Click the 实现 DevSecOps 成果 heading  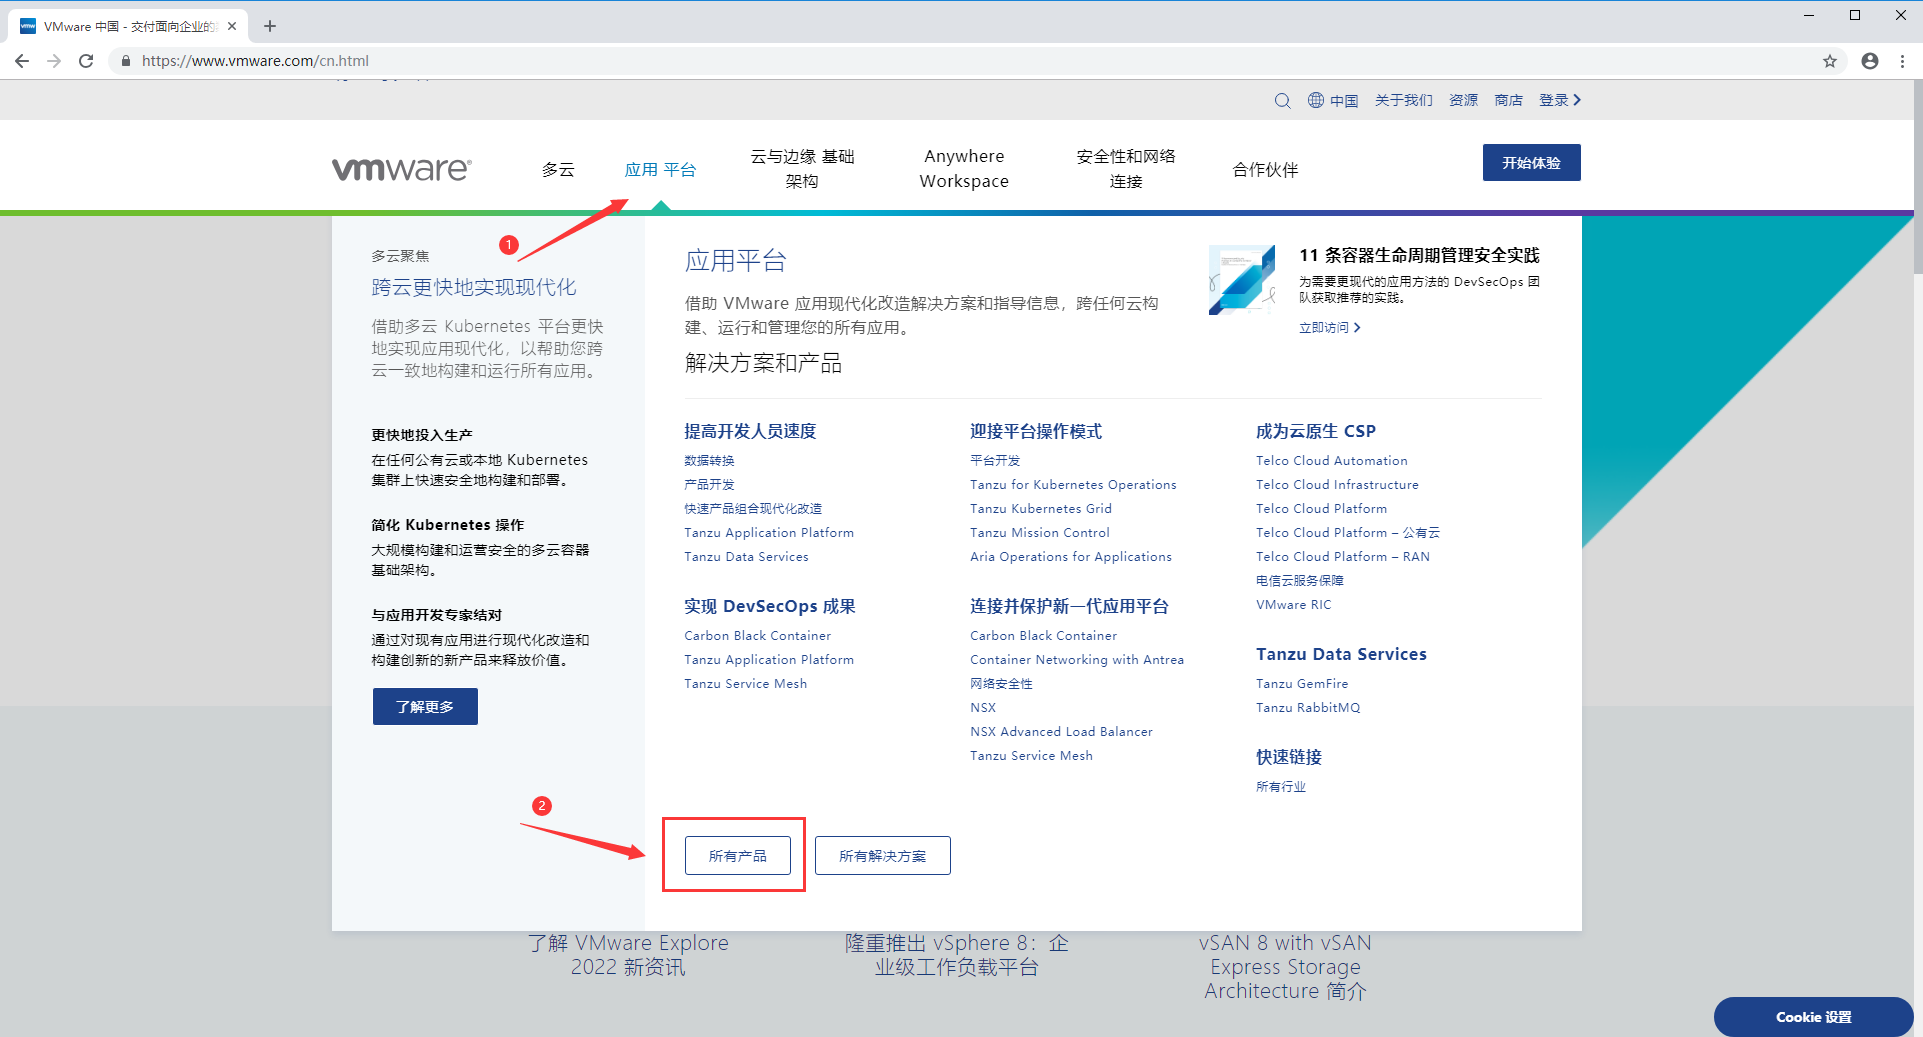click(770, 606)
